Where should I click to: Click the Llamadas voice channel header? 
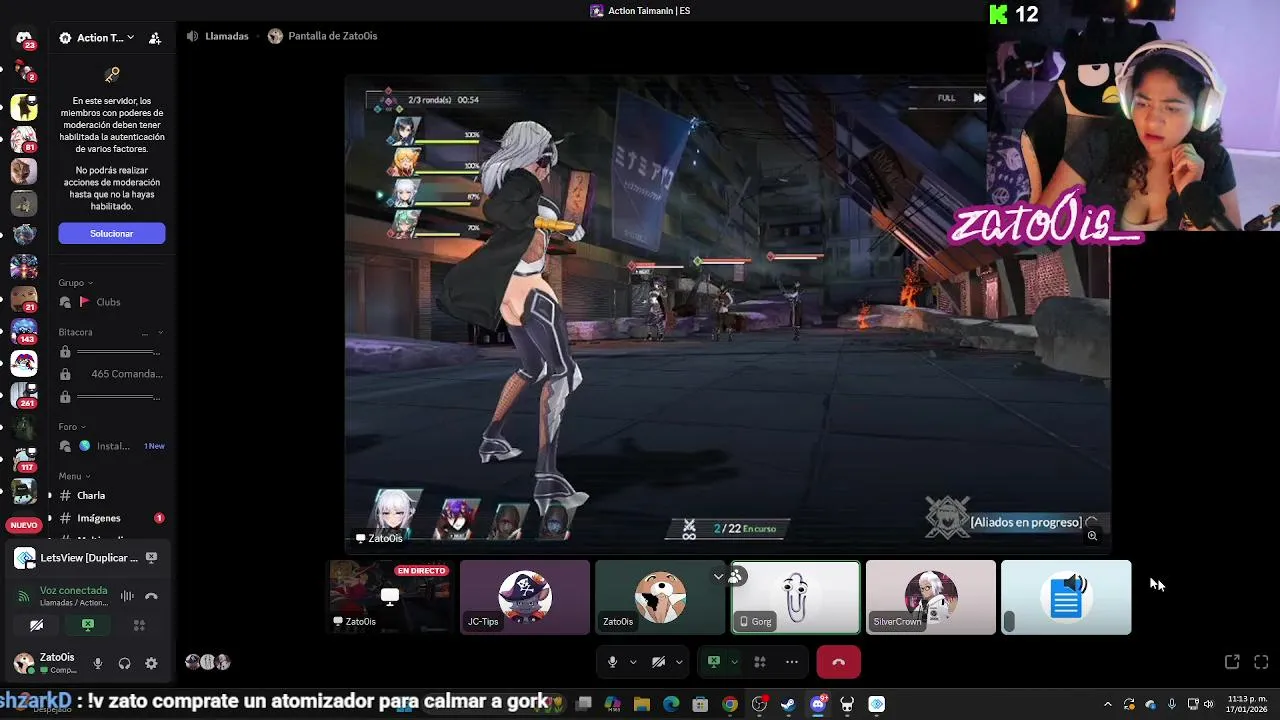pos(218,36)
